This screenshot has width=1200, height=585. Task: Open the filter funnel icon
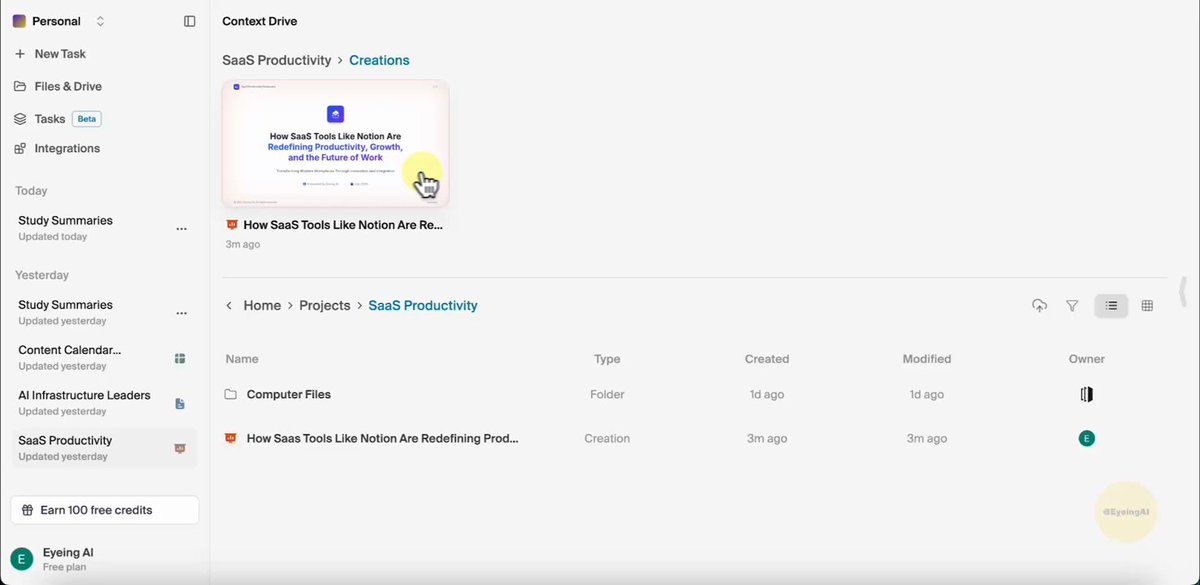pos(1072,306)
